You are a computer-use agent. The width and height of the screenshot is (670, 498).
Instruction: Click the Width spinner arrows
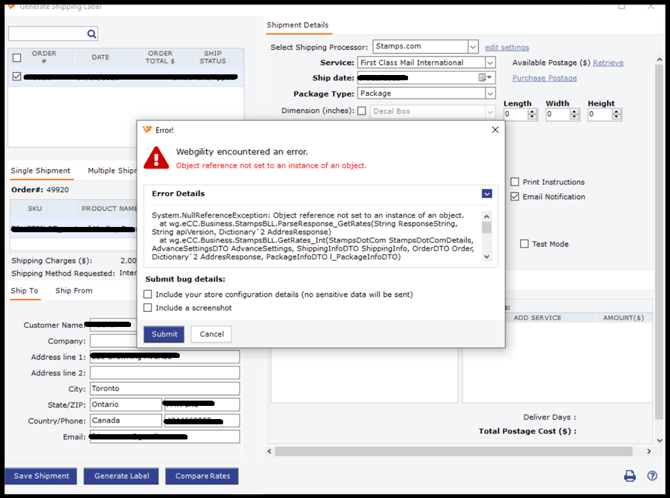coord(574,114)
